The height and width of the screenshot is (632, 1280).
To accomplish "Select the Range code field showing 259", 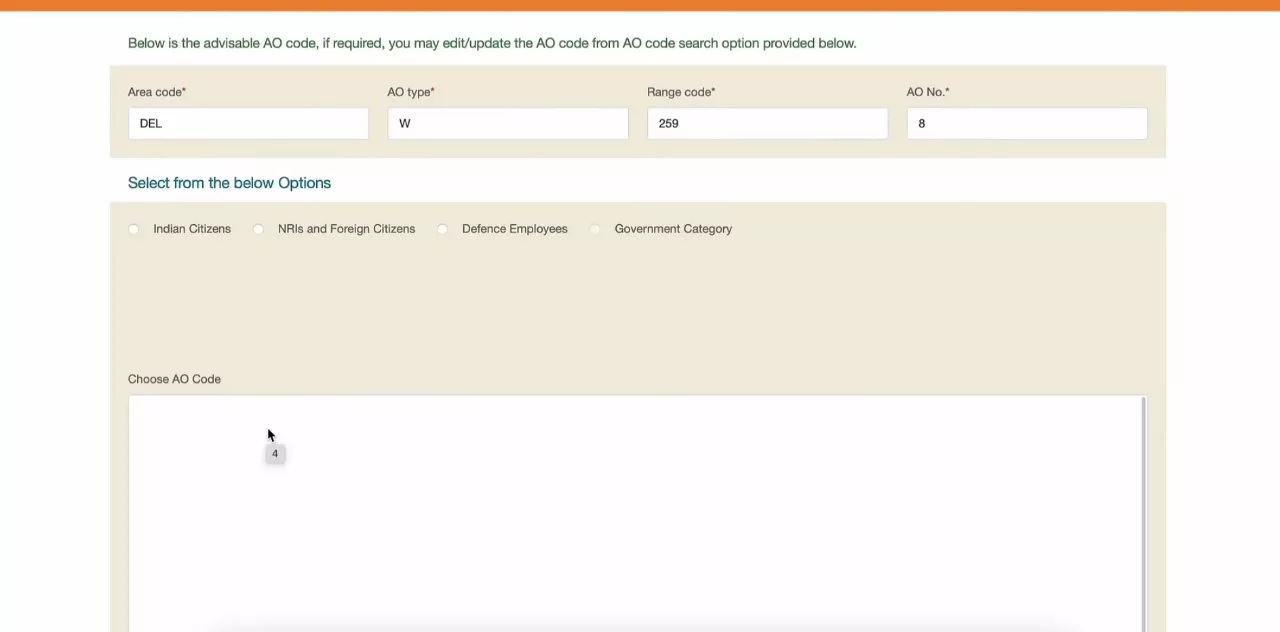I will point(767,123).
